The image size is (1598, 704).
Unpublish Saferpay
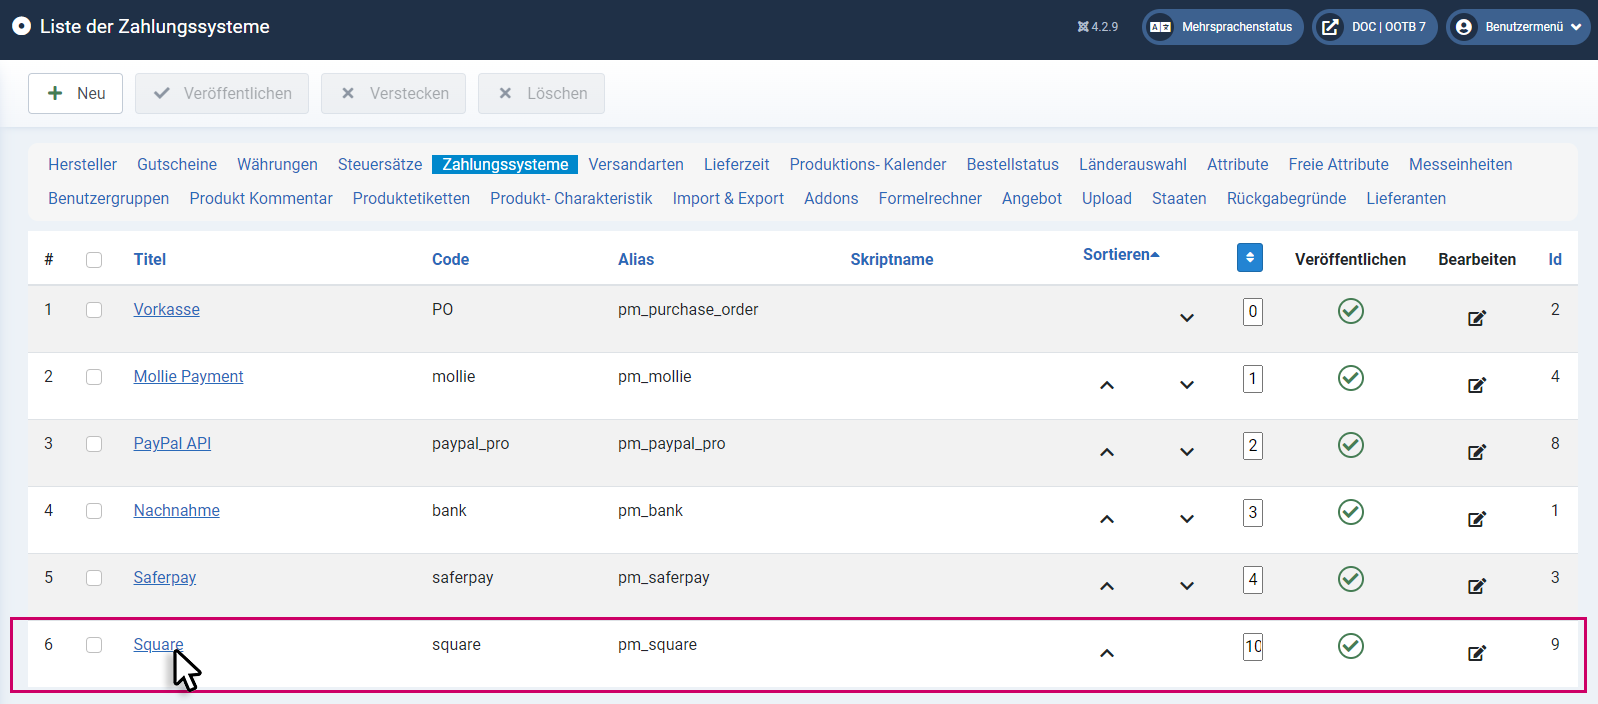coord(1351,579)
